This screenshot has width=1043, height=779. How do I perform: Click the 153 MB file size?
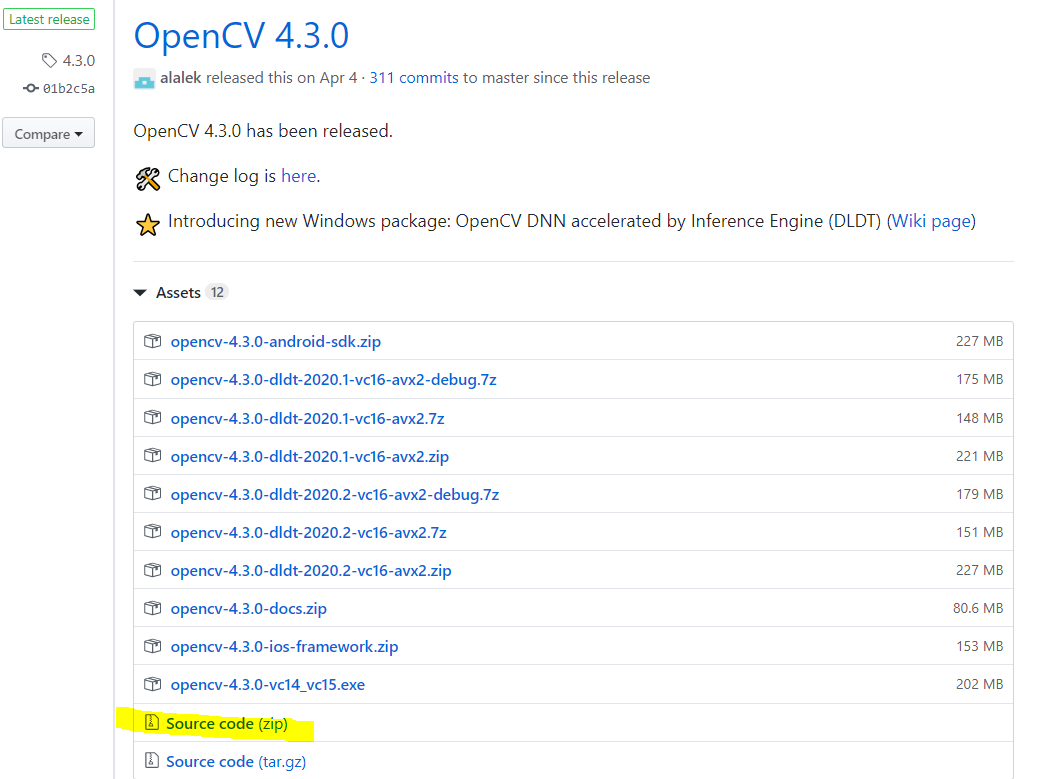click(979, 646)
